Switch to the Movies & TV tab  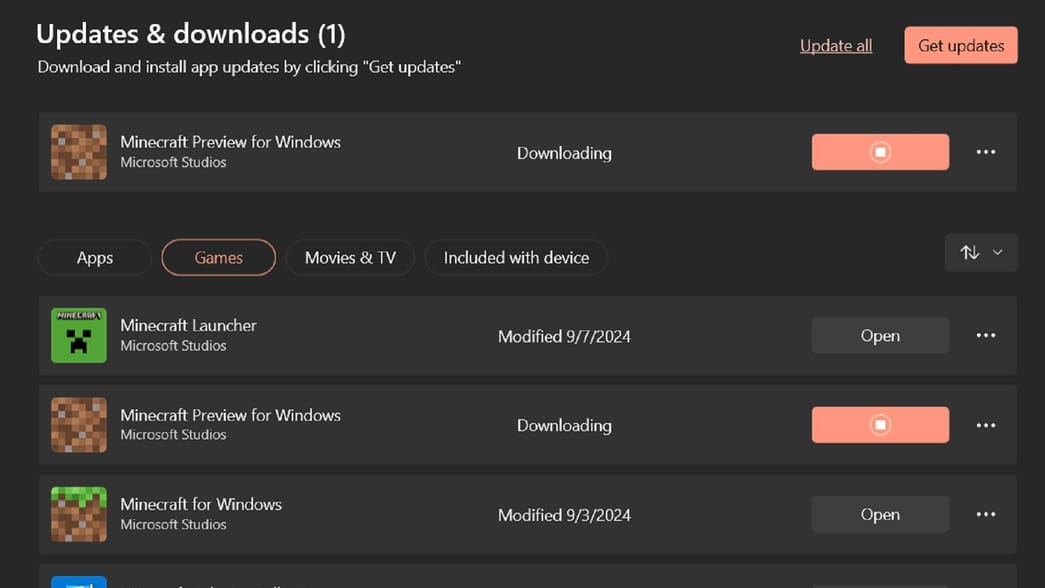349,257
